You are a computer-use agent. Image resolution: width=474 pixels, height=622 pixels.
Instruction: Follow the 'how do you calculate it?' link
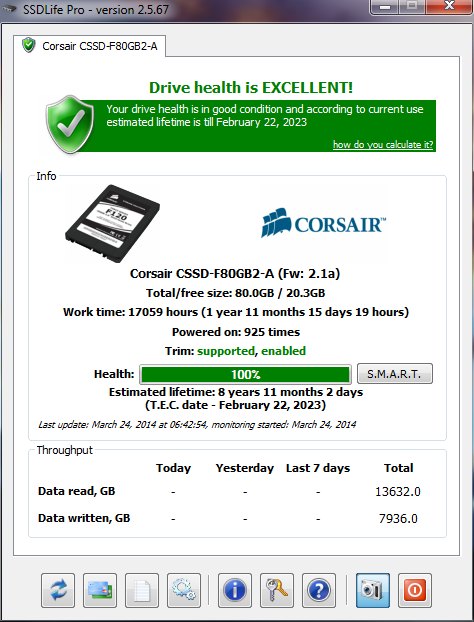pos(383,144)
